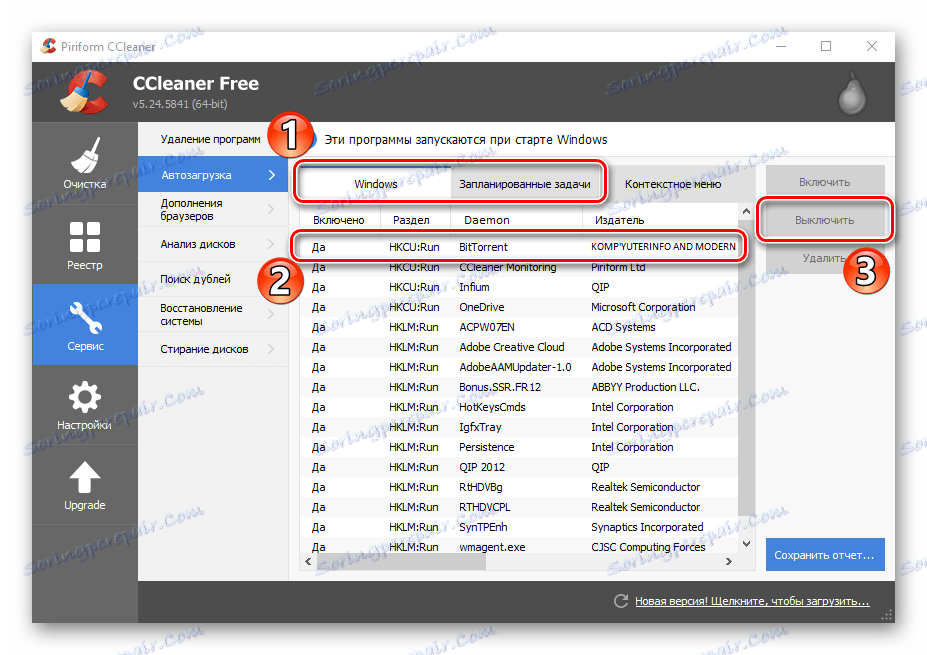This screenshot has height=655, width=927.
Task: Click the pear icon in header
Action: [x=852, y=94]
